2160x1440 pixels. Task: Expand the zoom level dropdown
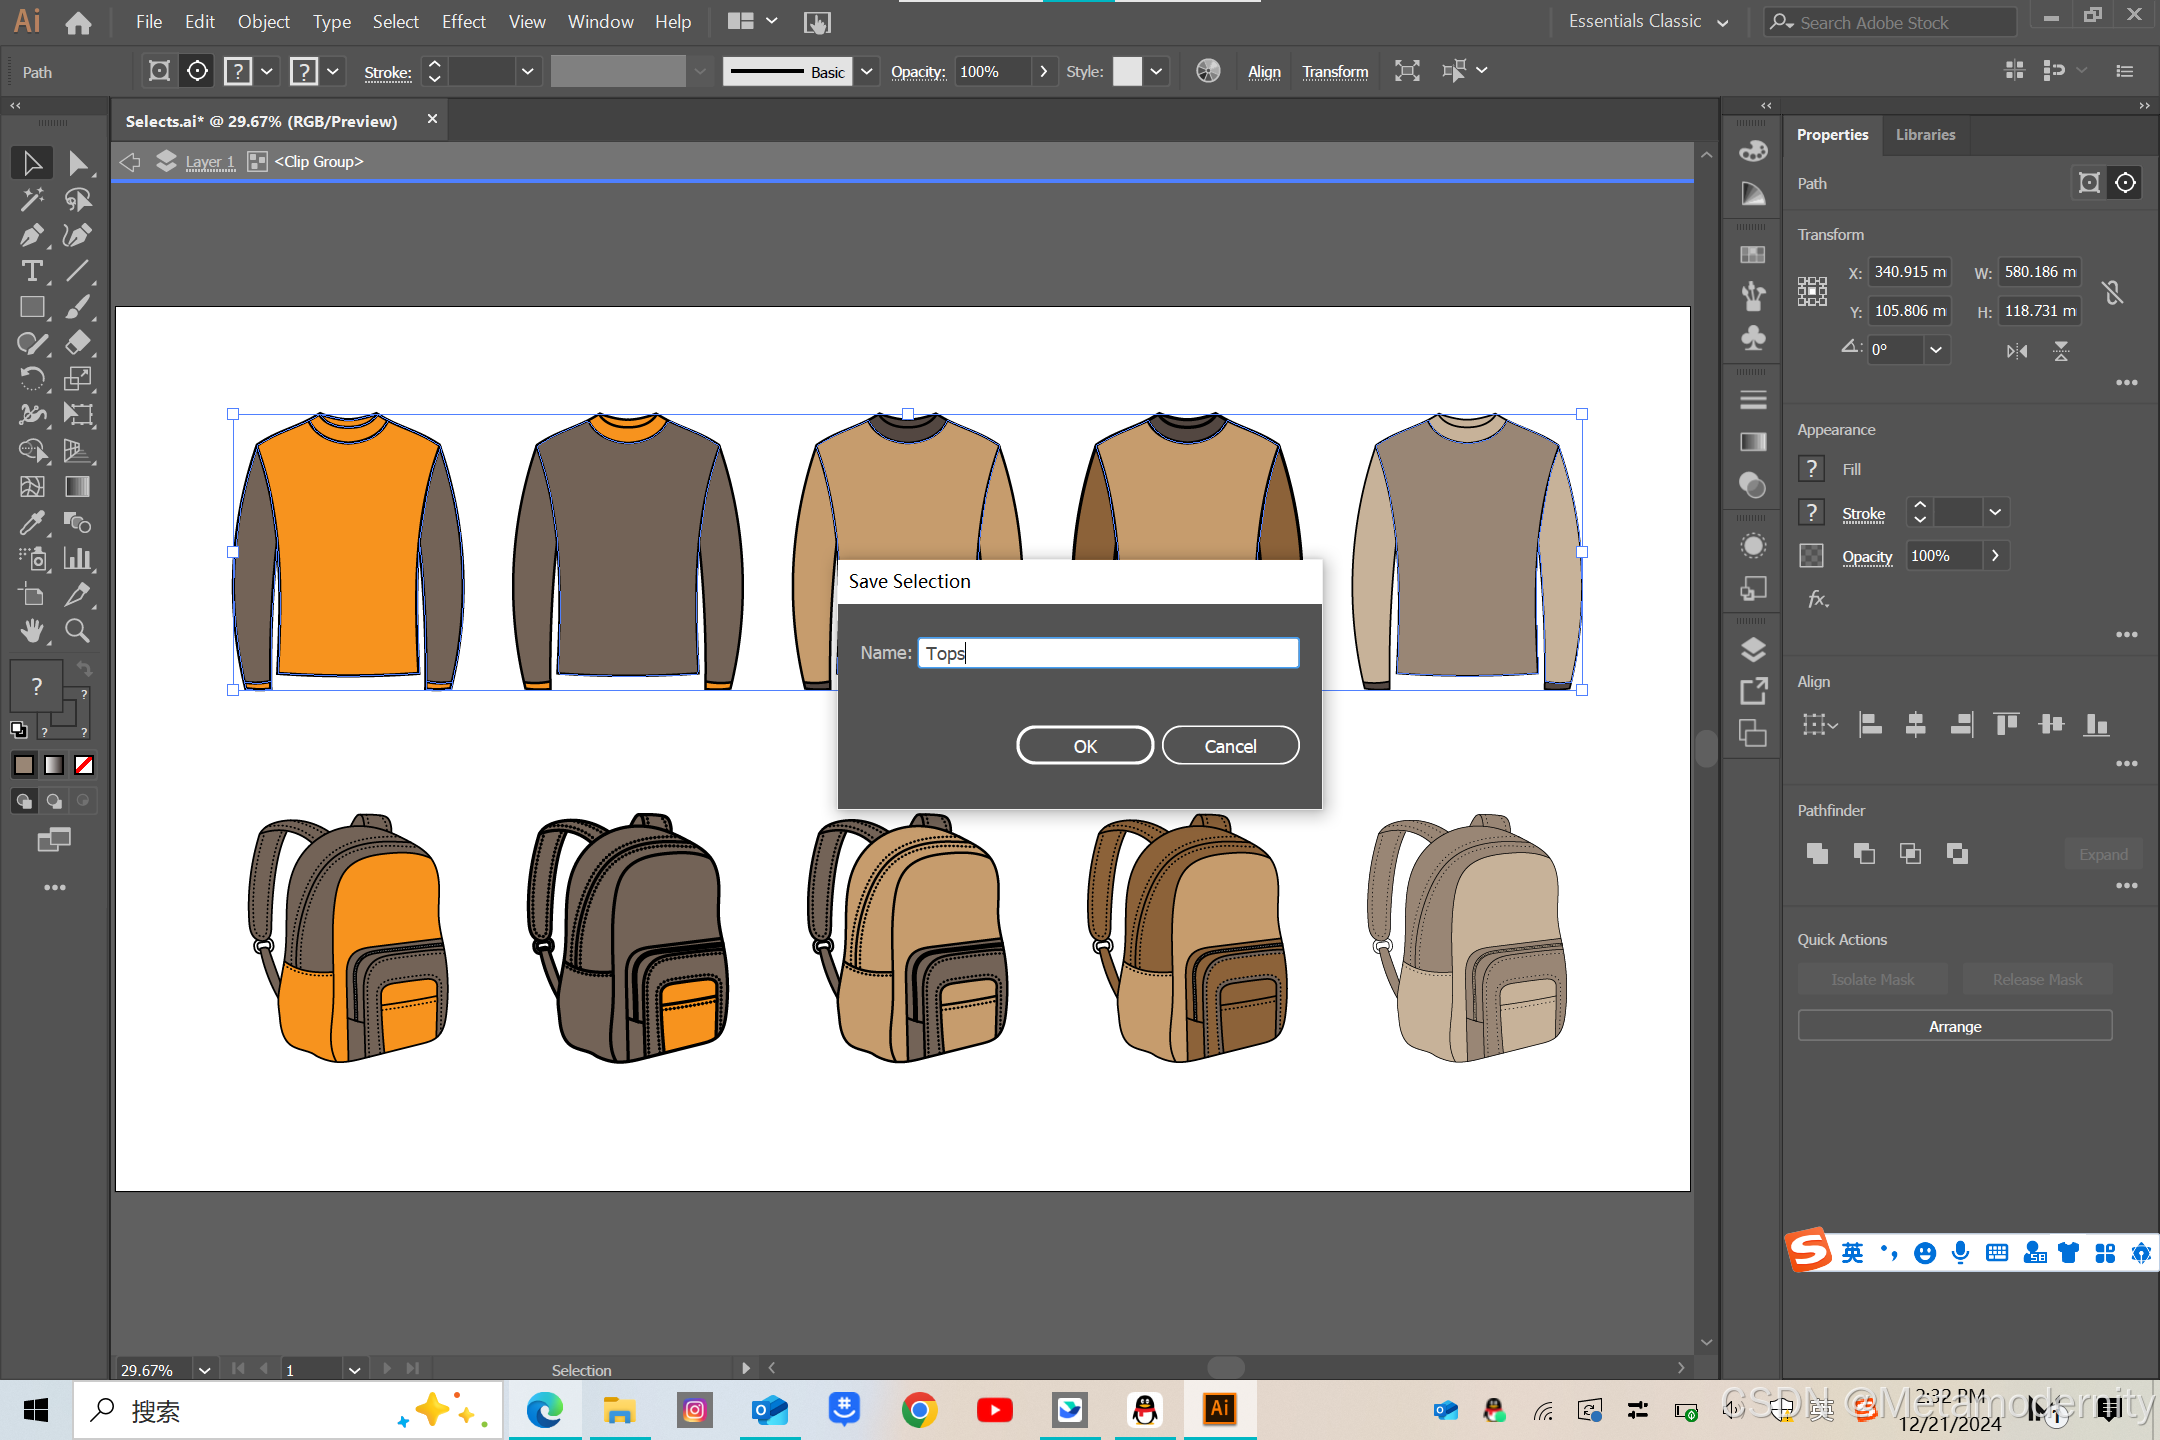click(x=204, y=1369)
